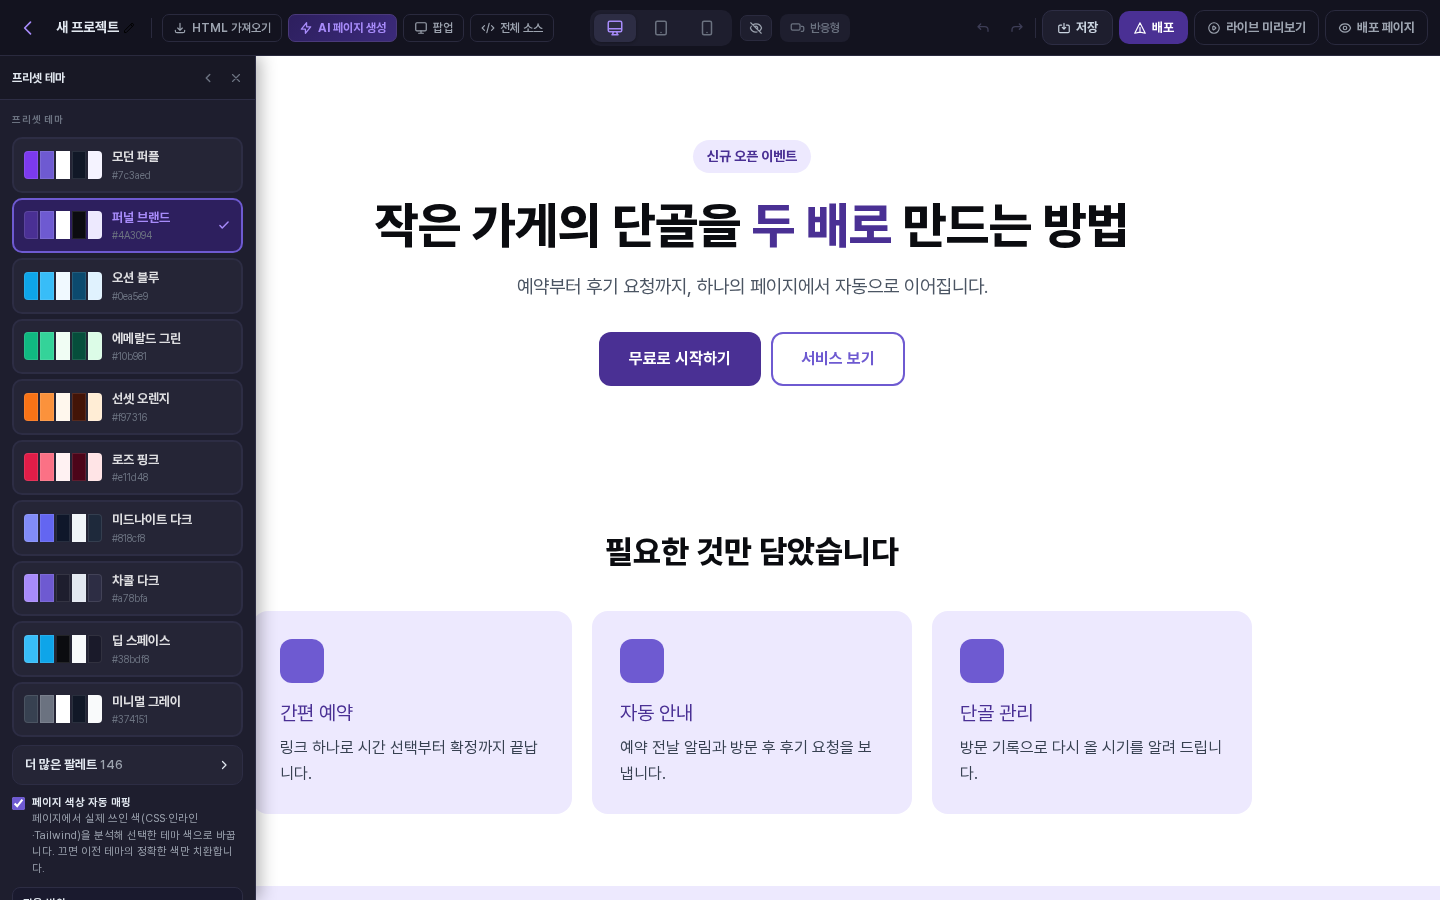Click the 배포 deploy button
Screen dimensions: 1440x900
pyautogui.click(x=1153, y=28)
